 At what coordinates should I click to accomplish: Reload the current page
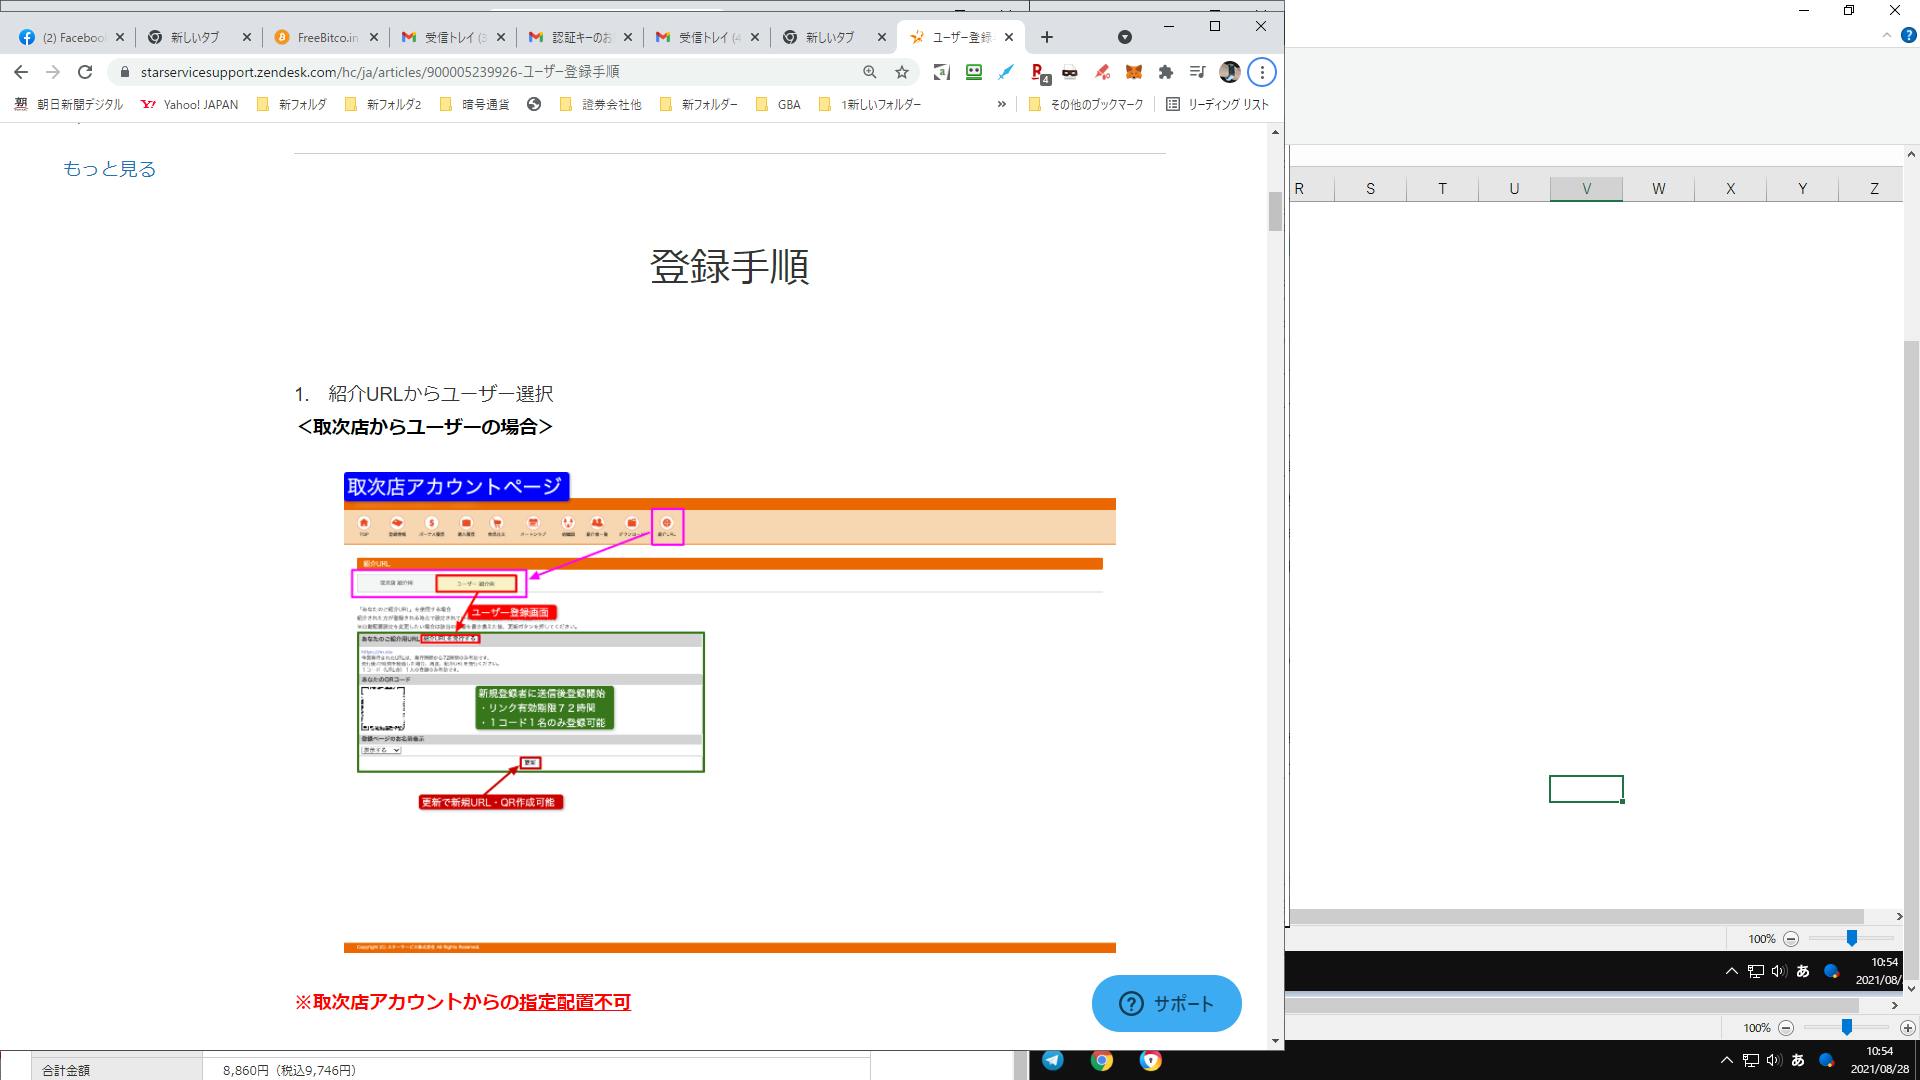pos(85,72)
